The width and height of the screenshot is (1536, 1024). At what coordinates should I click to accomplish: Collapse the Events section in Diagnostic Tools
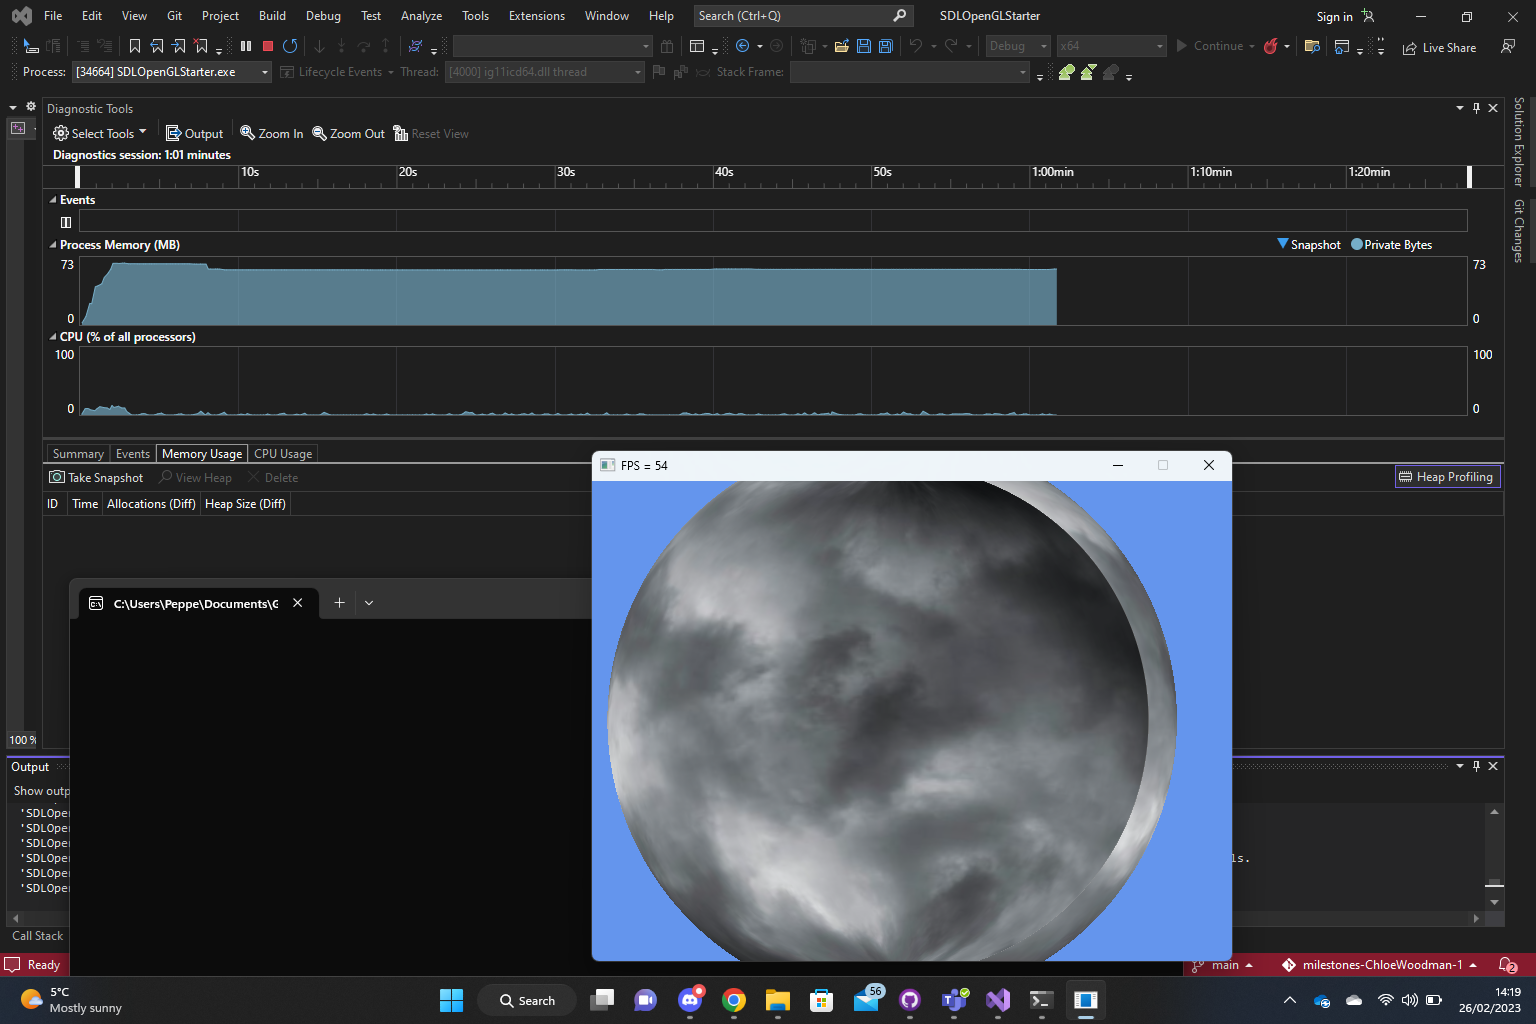tap(53, 199)
